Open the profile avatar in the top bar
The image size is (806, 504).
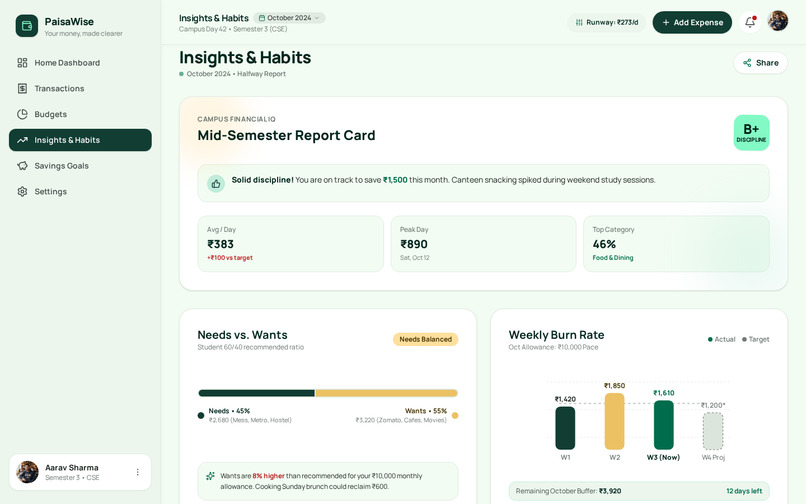(x=778, y=21)
